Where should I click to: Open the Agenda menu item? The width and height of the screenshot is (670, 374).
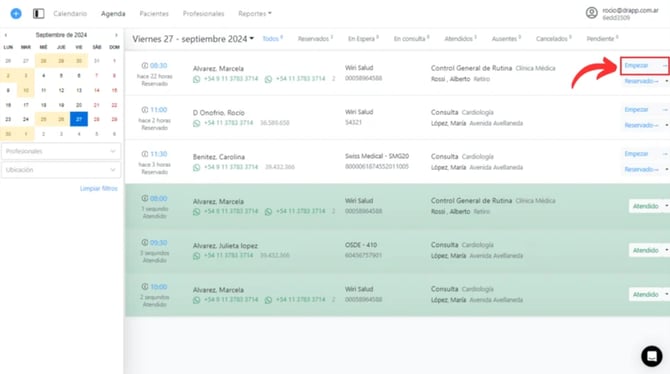113,14
